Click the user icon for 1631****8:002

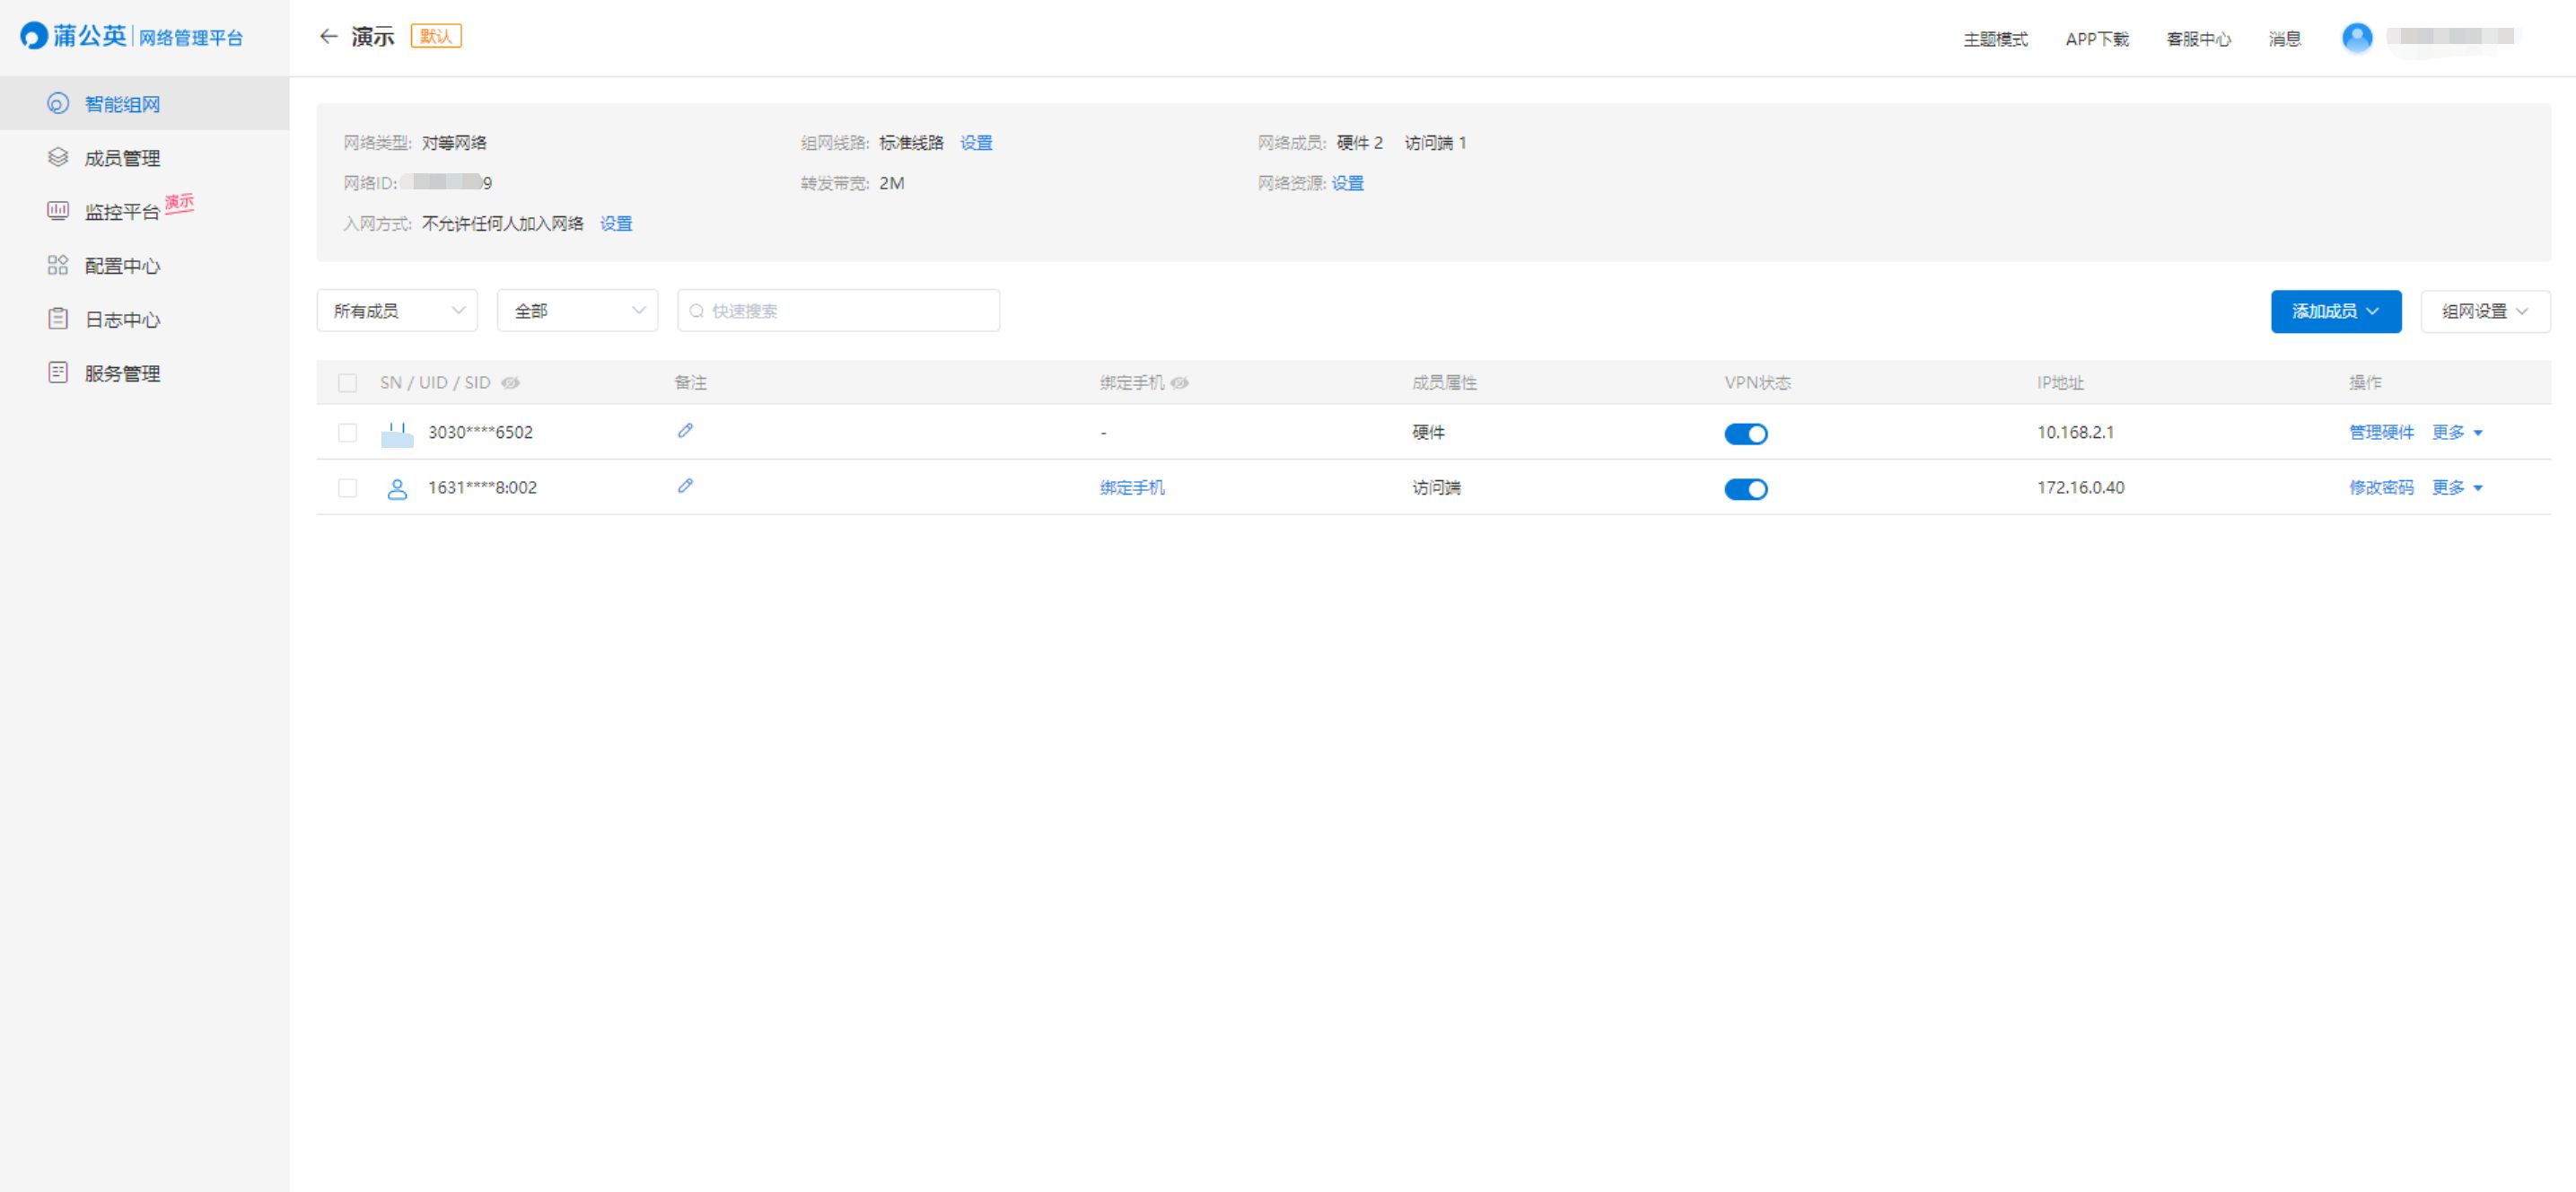coord(397,489)
